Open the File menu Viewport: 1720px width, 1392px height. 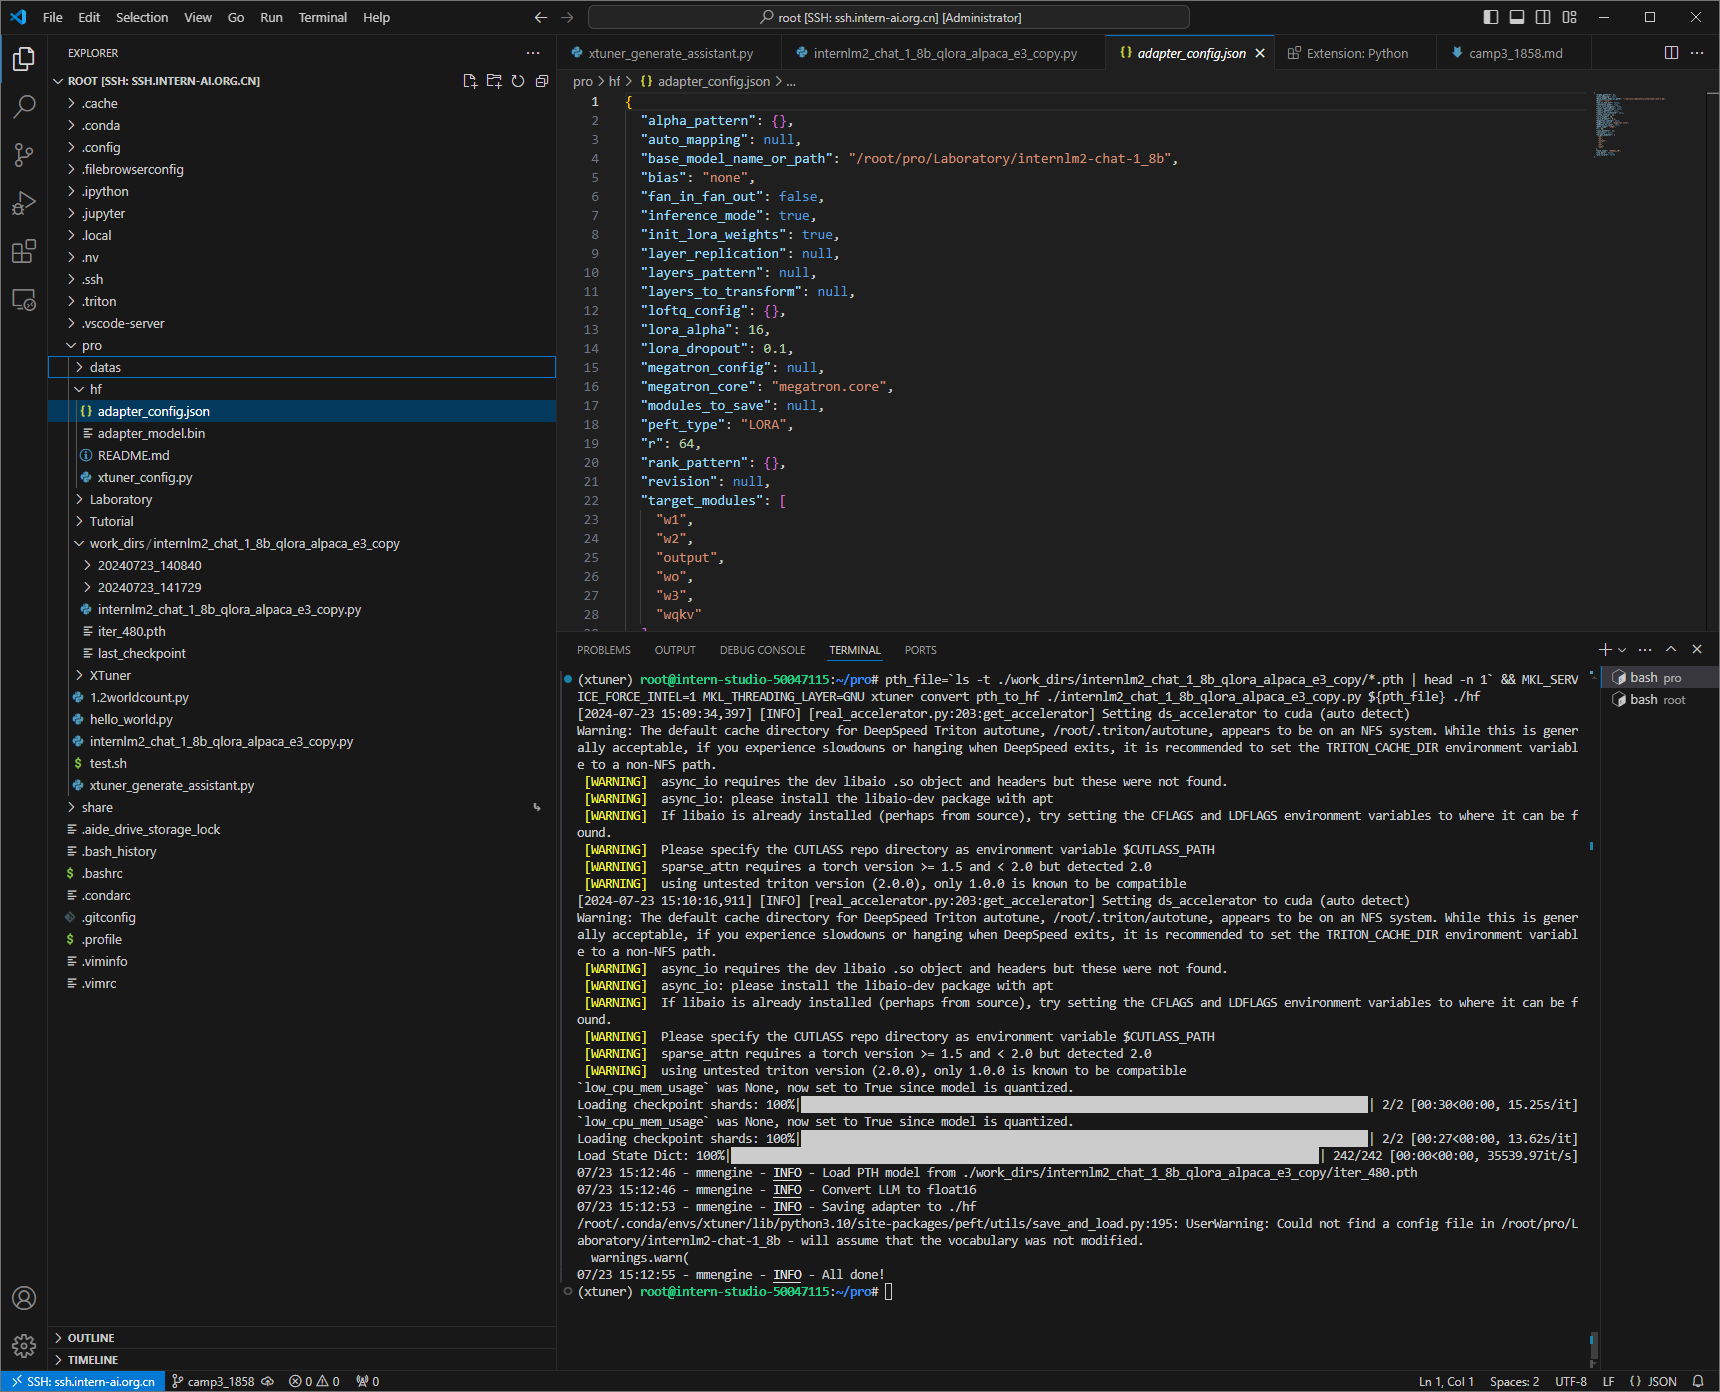[53, 17]
